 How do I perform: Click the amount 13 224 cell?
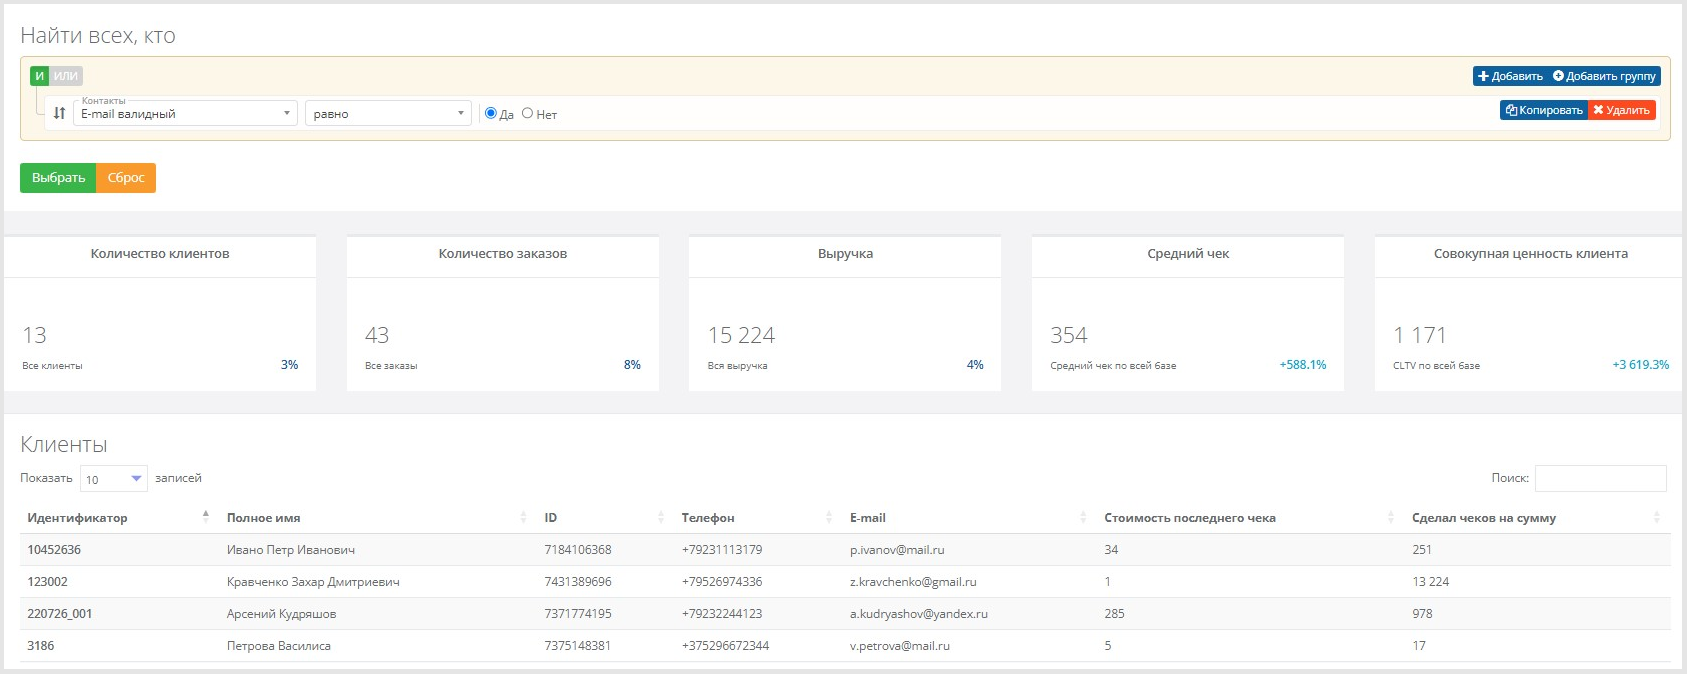tap(1431, 582)
